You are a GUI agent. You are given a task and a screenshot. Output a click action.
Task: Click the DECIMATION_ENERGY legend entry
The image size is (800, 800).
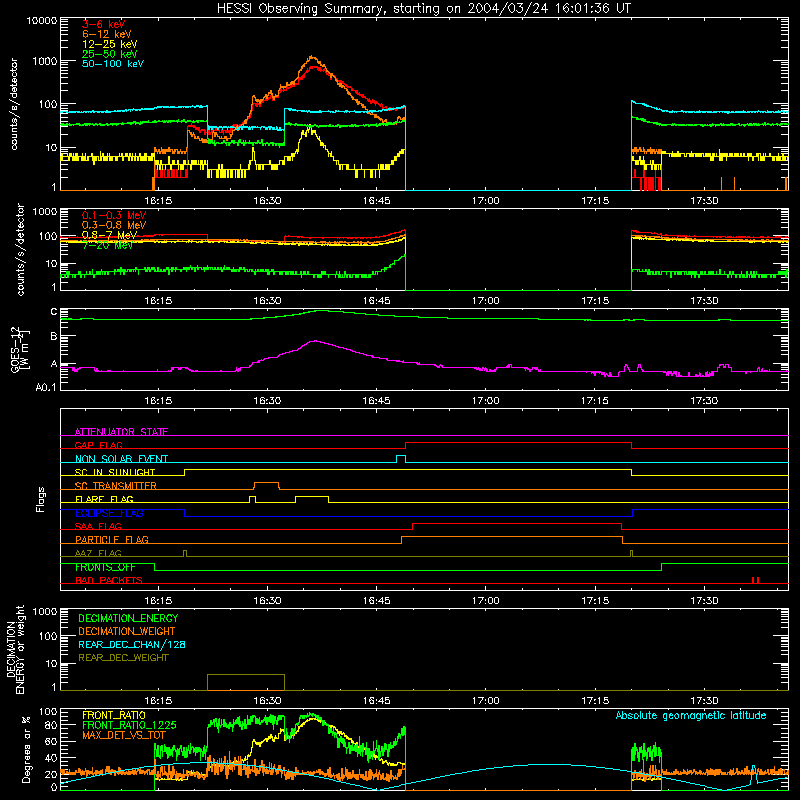pos(128,618)
